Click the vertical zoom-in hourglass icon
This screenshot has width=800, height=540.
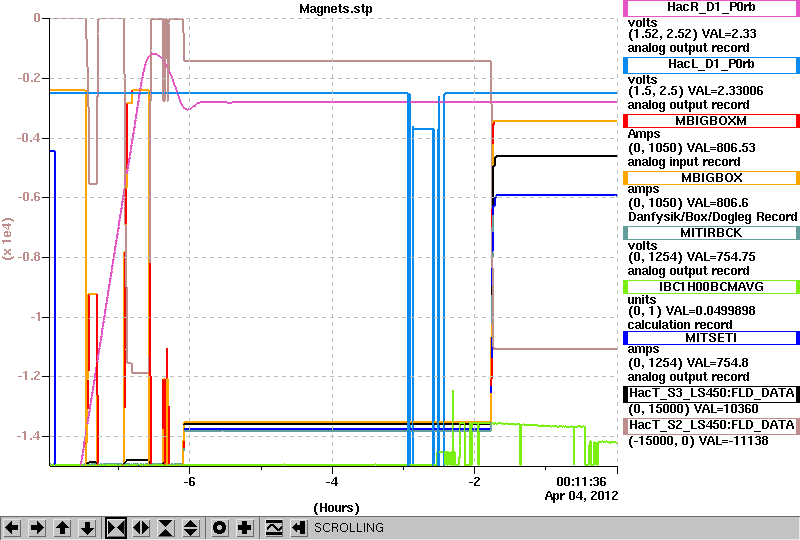click(x=166, y=528)
